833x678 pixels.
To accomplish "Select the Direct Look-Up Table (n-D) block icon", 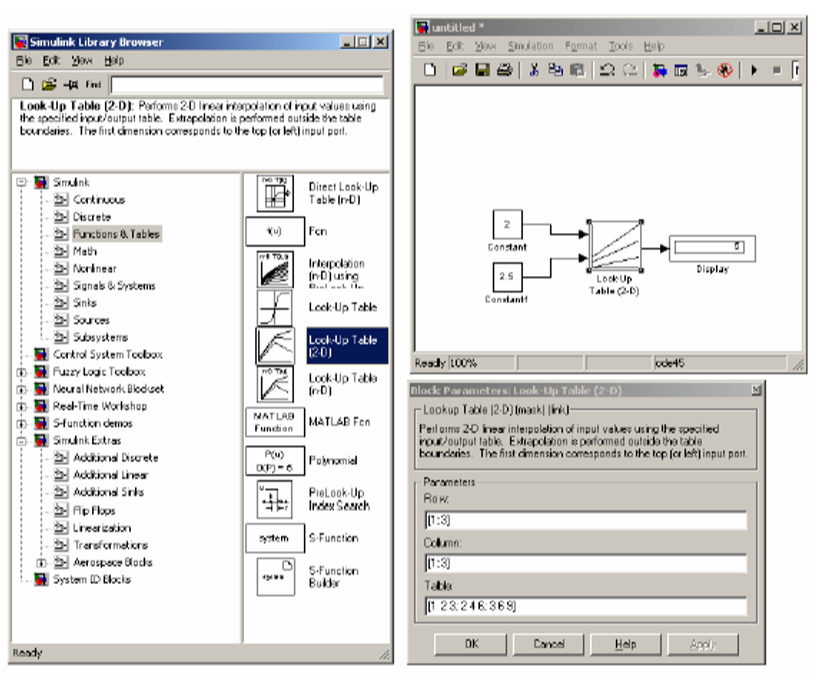I will click(275, 193).
